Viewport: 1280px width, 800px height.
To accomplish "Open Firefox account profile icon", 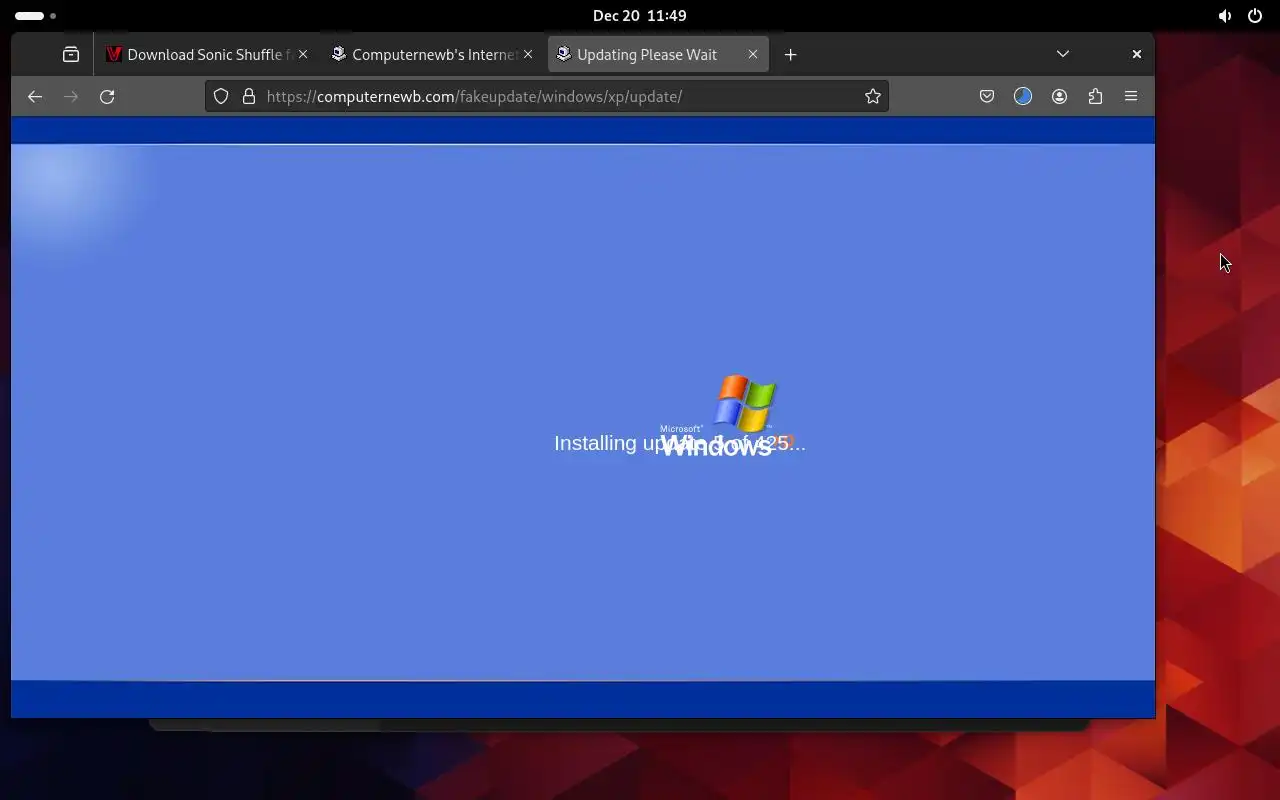I will click(x=1059, y=96).
